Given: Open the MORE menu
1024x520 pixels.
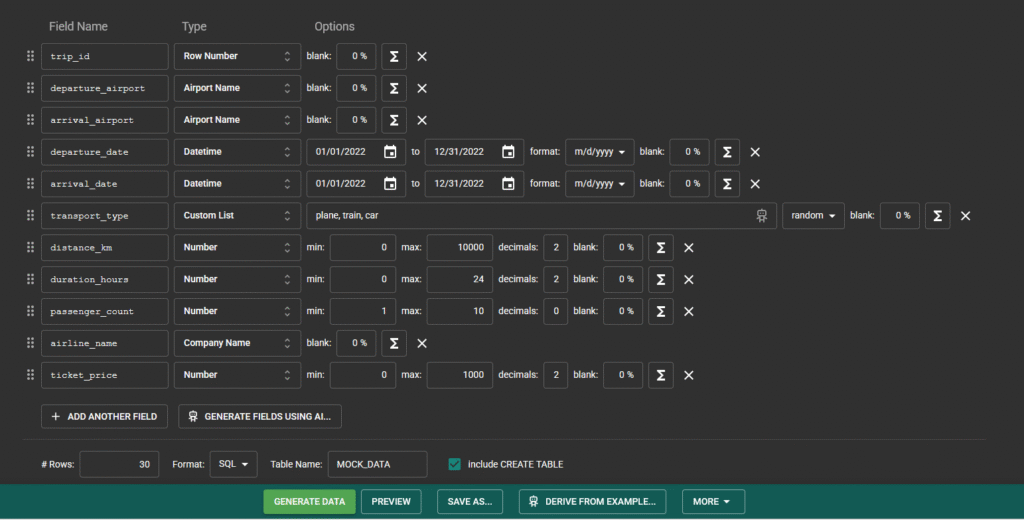Looking at the screenshot, I should pos(712,501).
